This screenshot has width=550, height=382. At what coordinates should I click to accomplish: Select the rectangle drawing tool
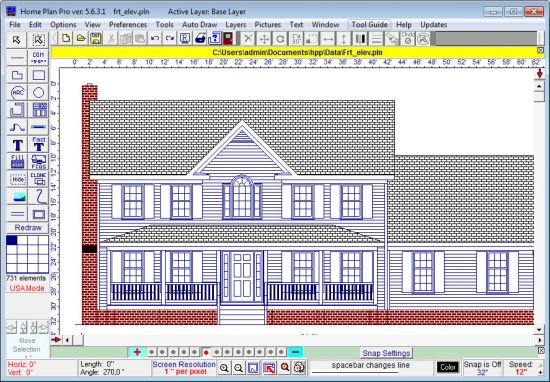38,75
